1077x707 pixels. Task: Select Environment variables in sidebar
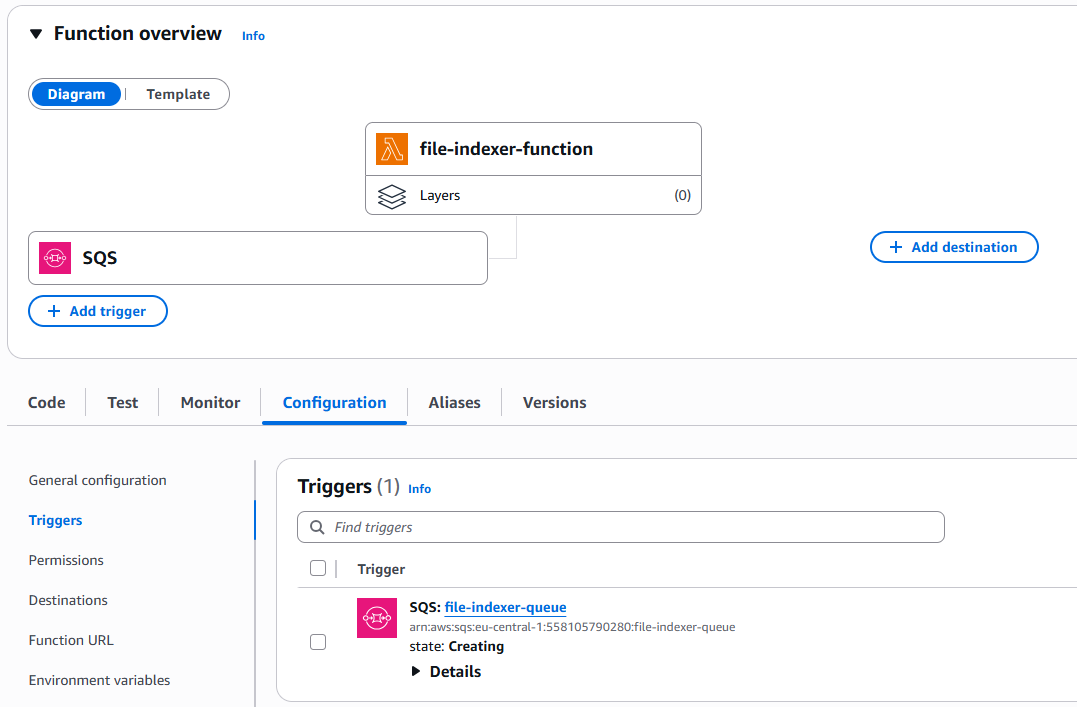click(99, 680)
